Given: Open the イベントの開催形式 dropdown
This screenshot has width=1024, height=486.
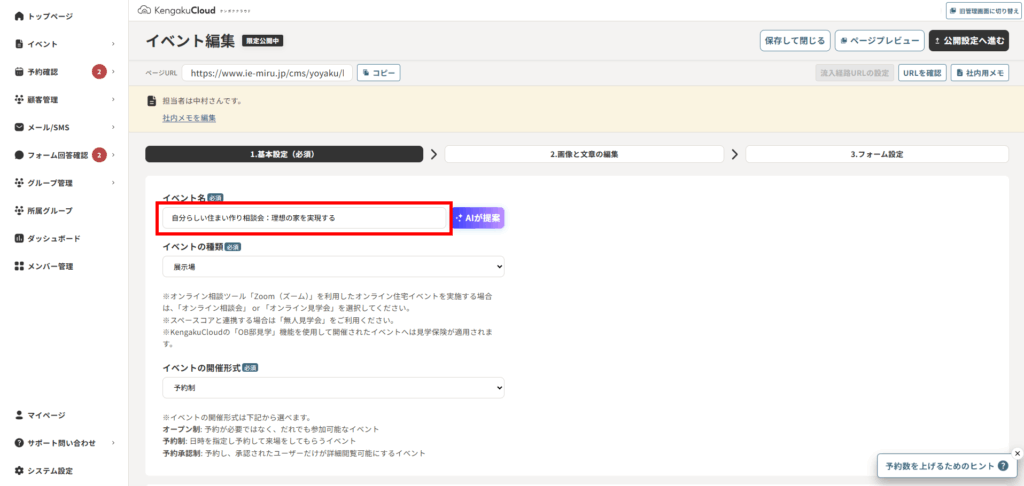Looking at the screenshot, I should 333,387.
